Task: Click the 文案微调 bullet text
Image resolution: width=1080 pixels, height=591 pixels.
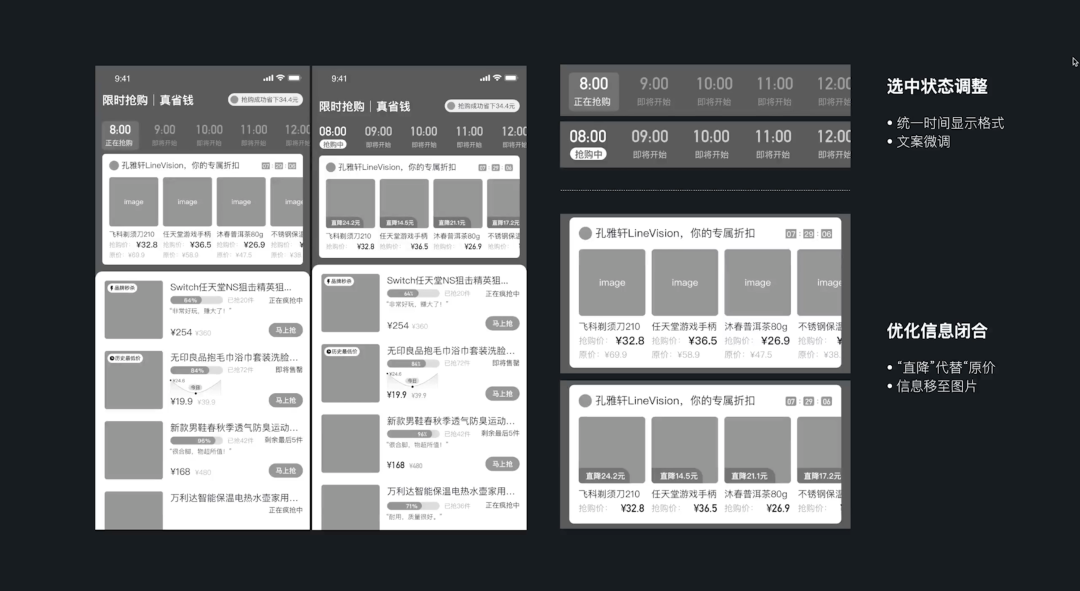Action: pos(923,141)
